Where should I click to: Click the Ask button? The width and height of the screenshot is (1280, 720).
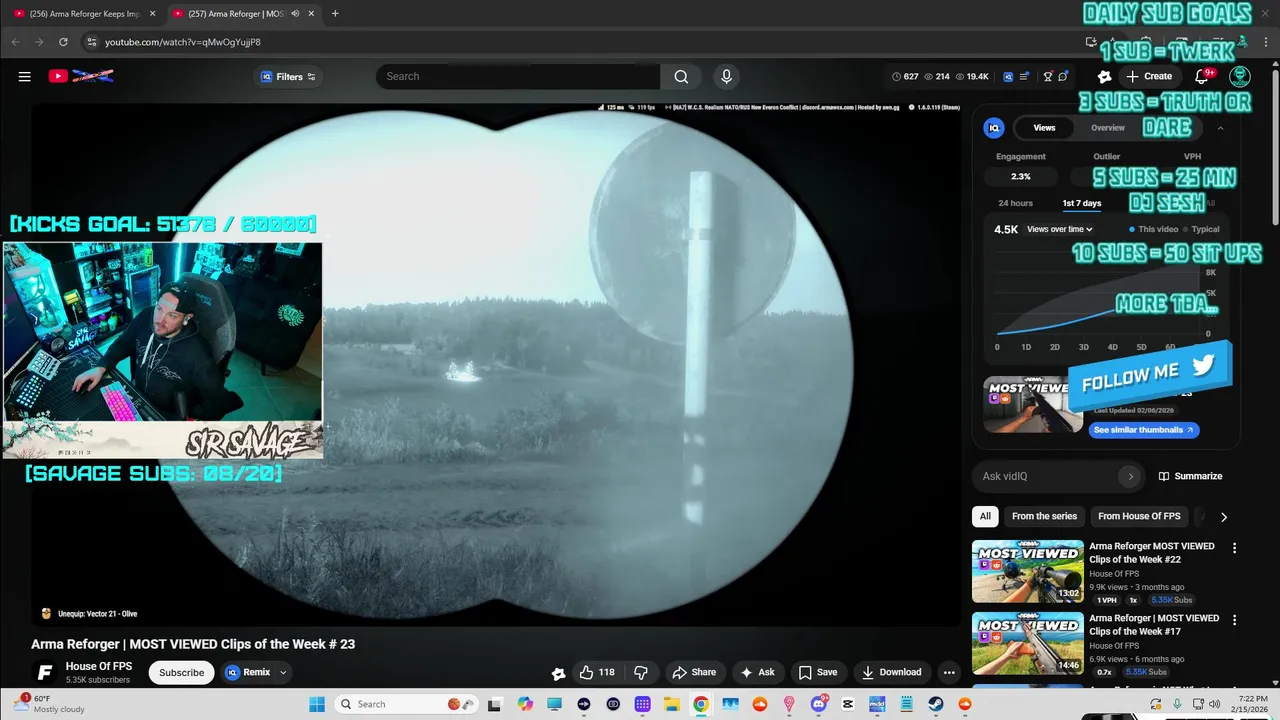(756, 672)
